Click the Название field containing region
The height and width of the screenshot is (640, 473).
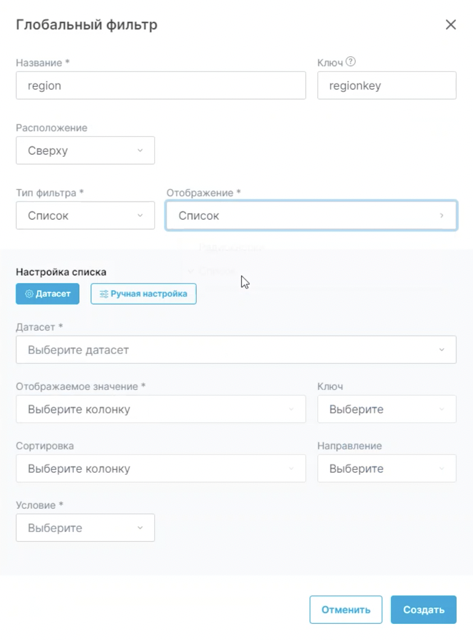pyautogui.click(x=161, y=86)
